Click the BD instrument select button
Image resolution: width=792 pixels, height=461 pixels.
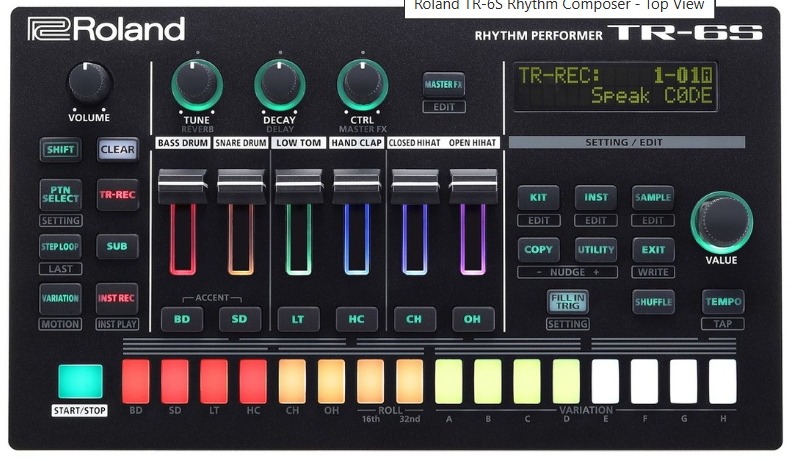click(x=182, y=319)
